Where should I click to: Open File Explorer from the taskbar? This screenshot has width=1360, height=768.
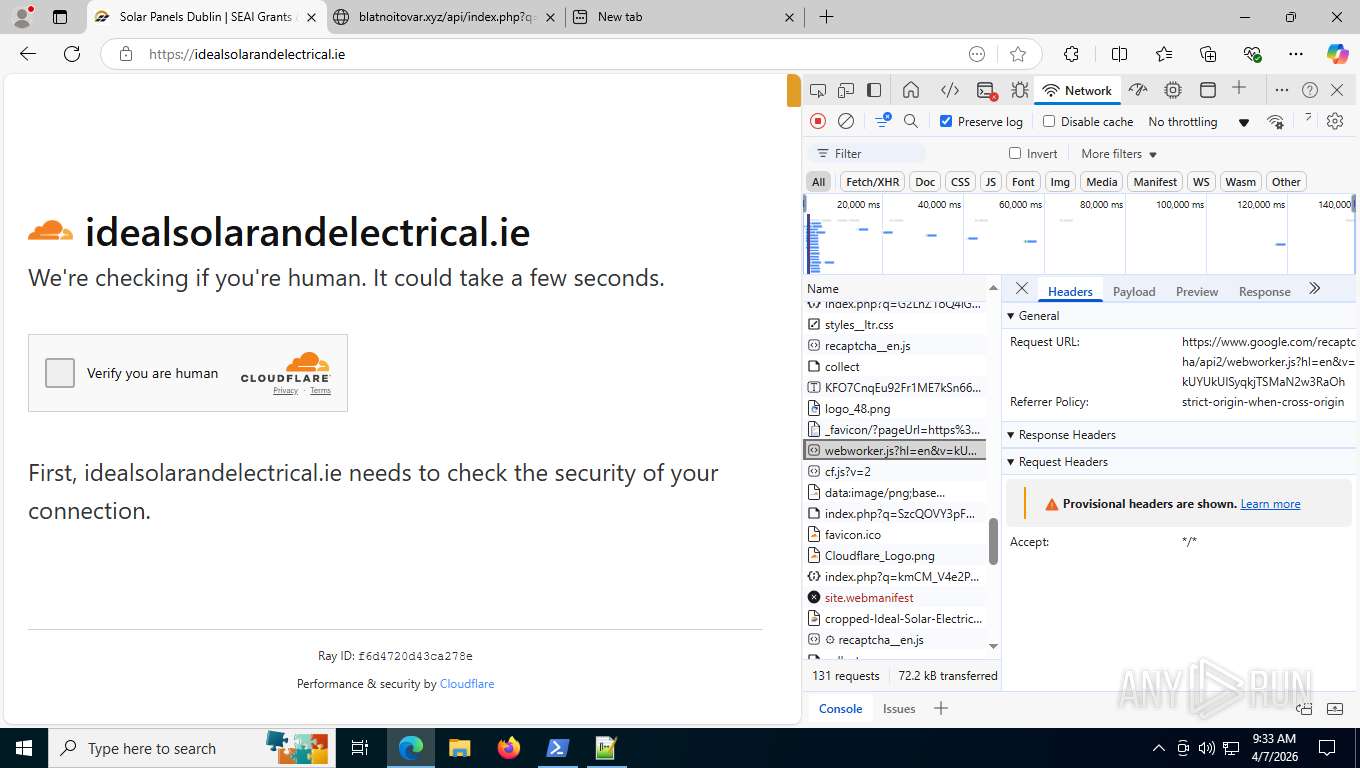coord(459,748)
